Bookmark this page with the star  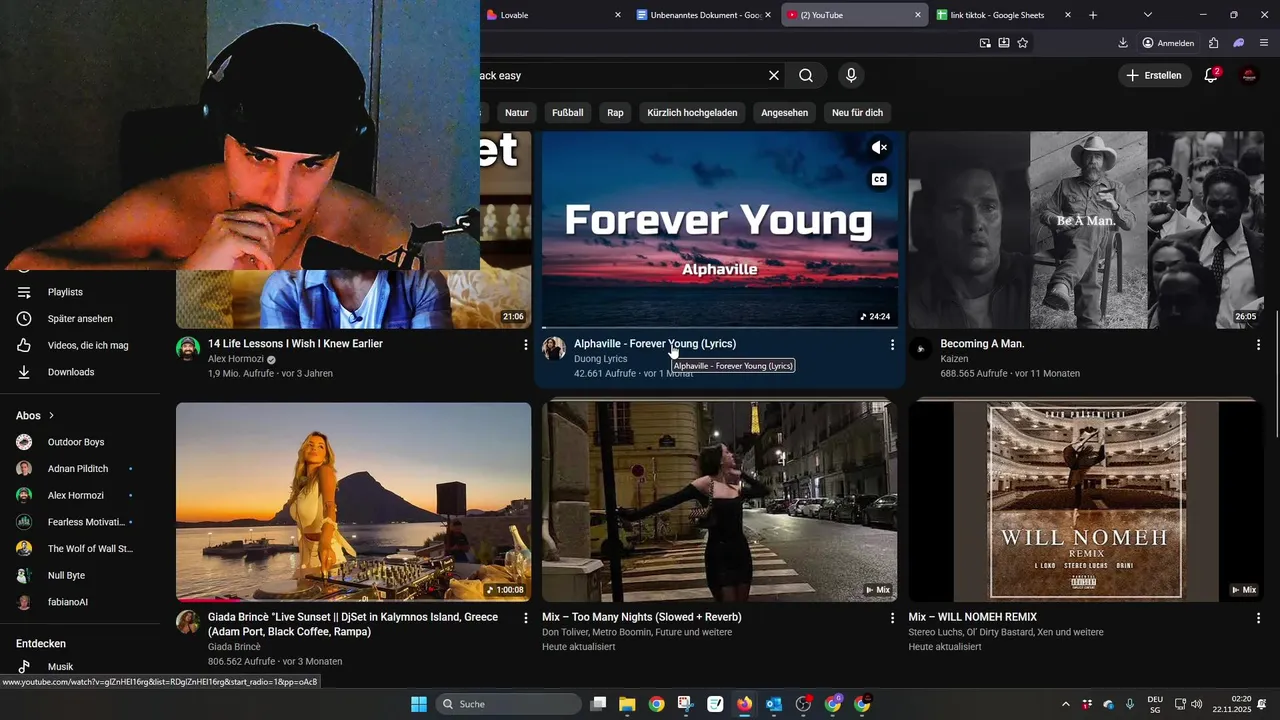click(1023, 43)
